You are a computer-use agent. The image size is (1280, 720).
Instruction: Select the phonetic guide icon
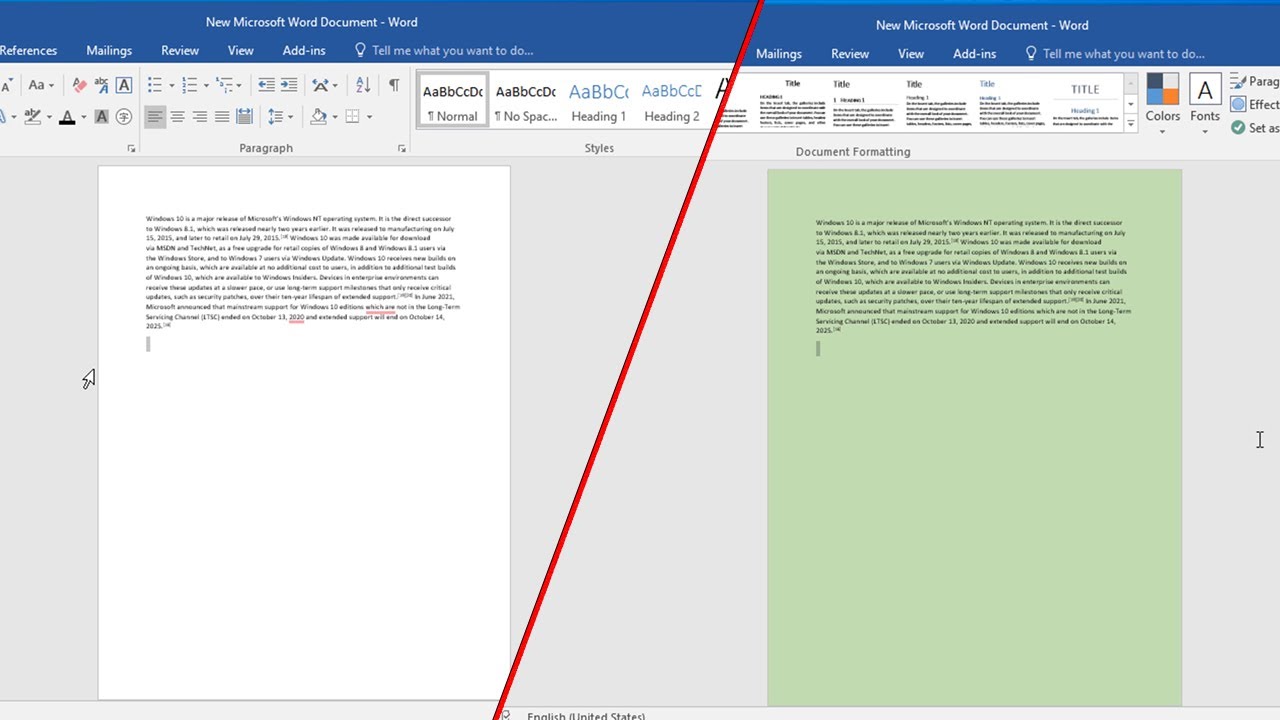[x=102, y=86]
